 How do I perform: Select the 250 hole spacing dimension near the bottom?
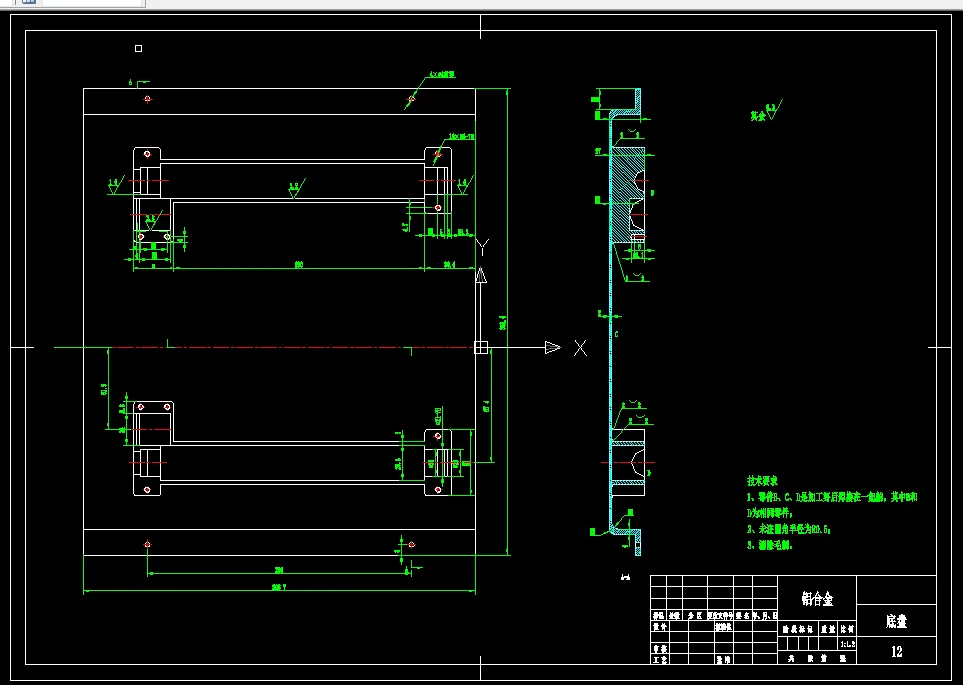[278, 570]
